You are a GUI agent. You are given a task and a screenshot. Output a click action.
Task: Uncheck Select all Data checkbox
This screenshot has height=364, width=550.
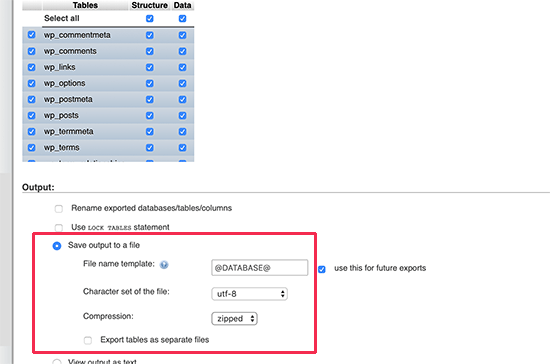(182, 19)
